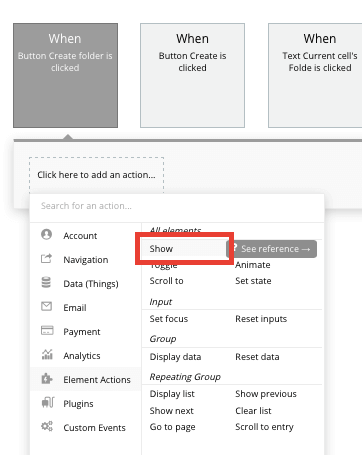Open the Navigation action category
Viewport: 362px width, 455px height.
pyautogui.click(x=86, y=260)
